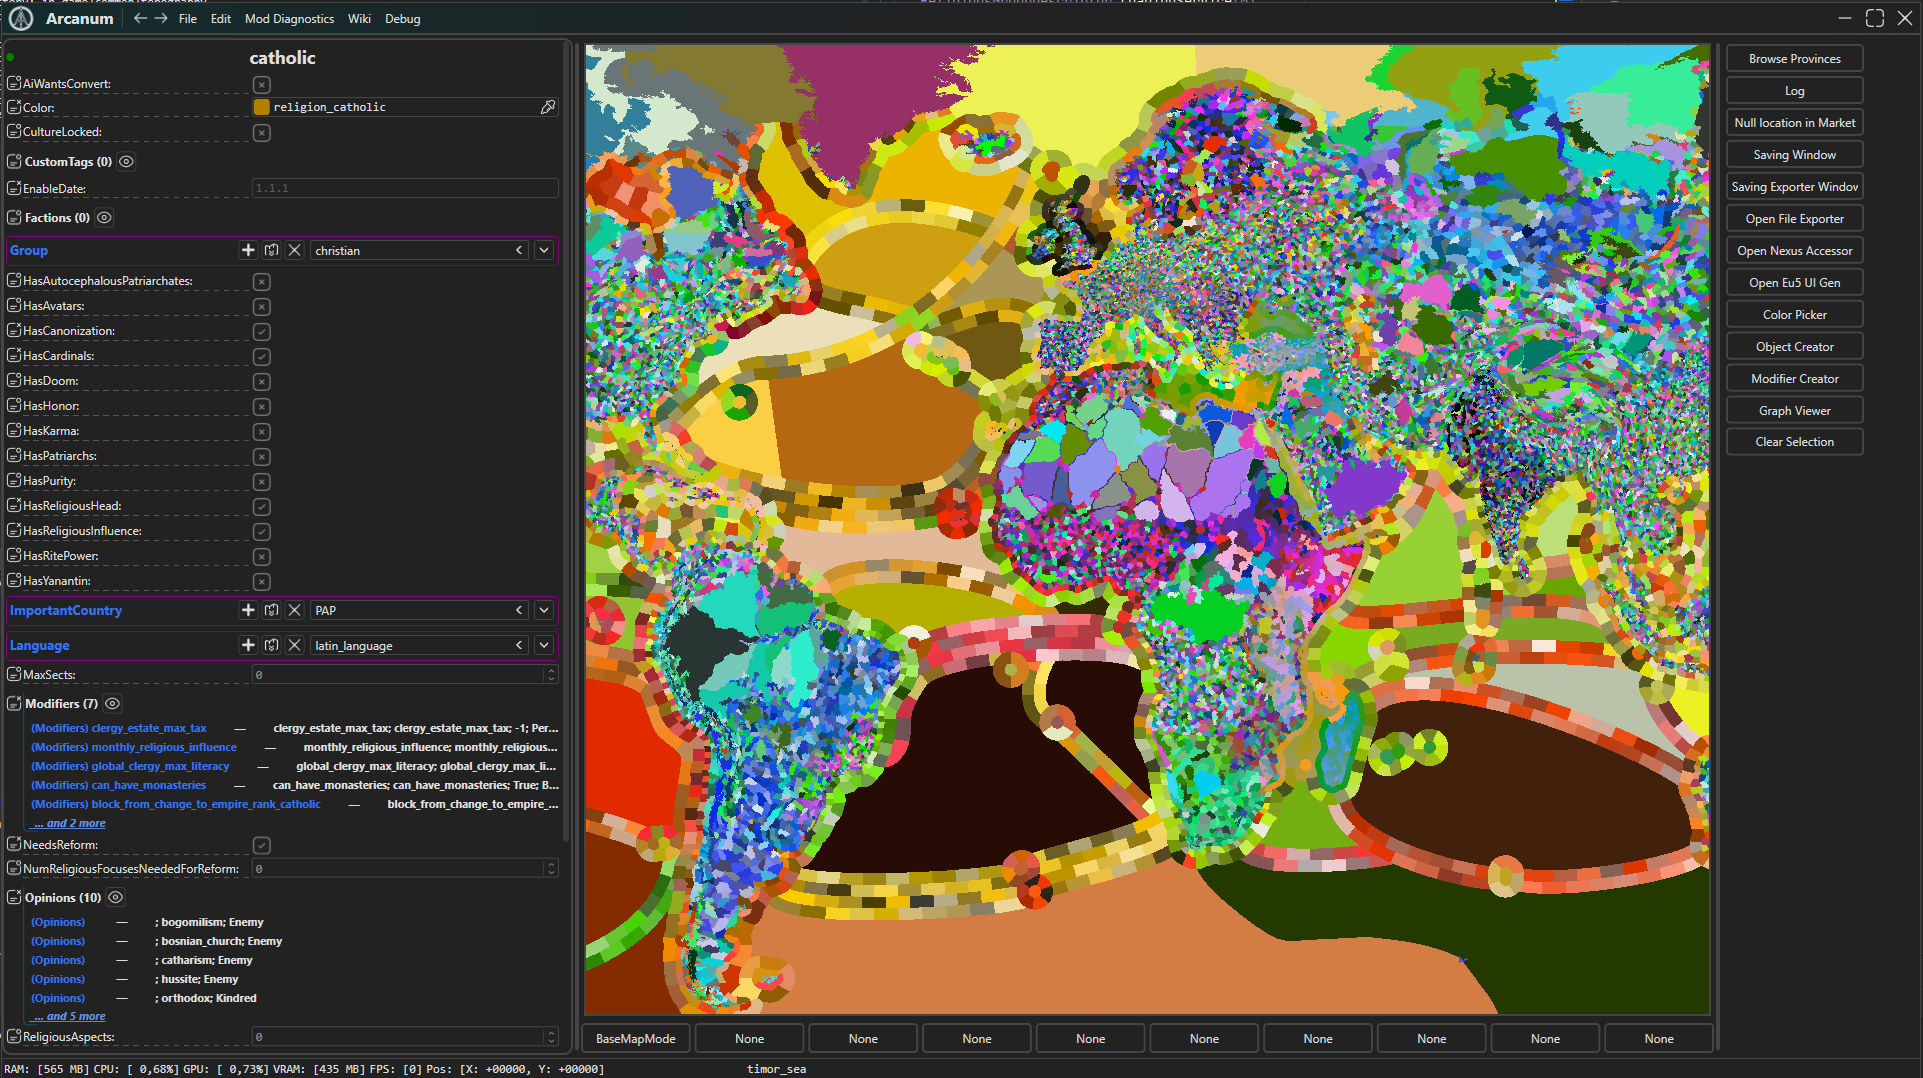Show the Modifiers list with the eye icon
Image resolution: width=1923 pixels, height=1078 pixels.
click(x=113, y=704)
